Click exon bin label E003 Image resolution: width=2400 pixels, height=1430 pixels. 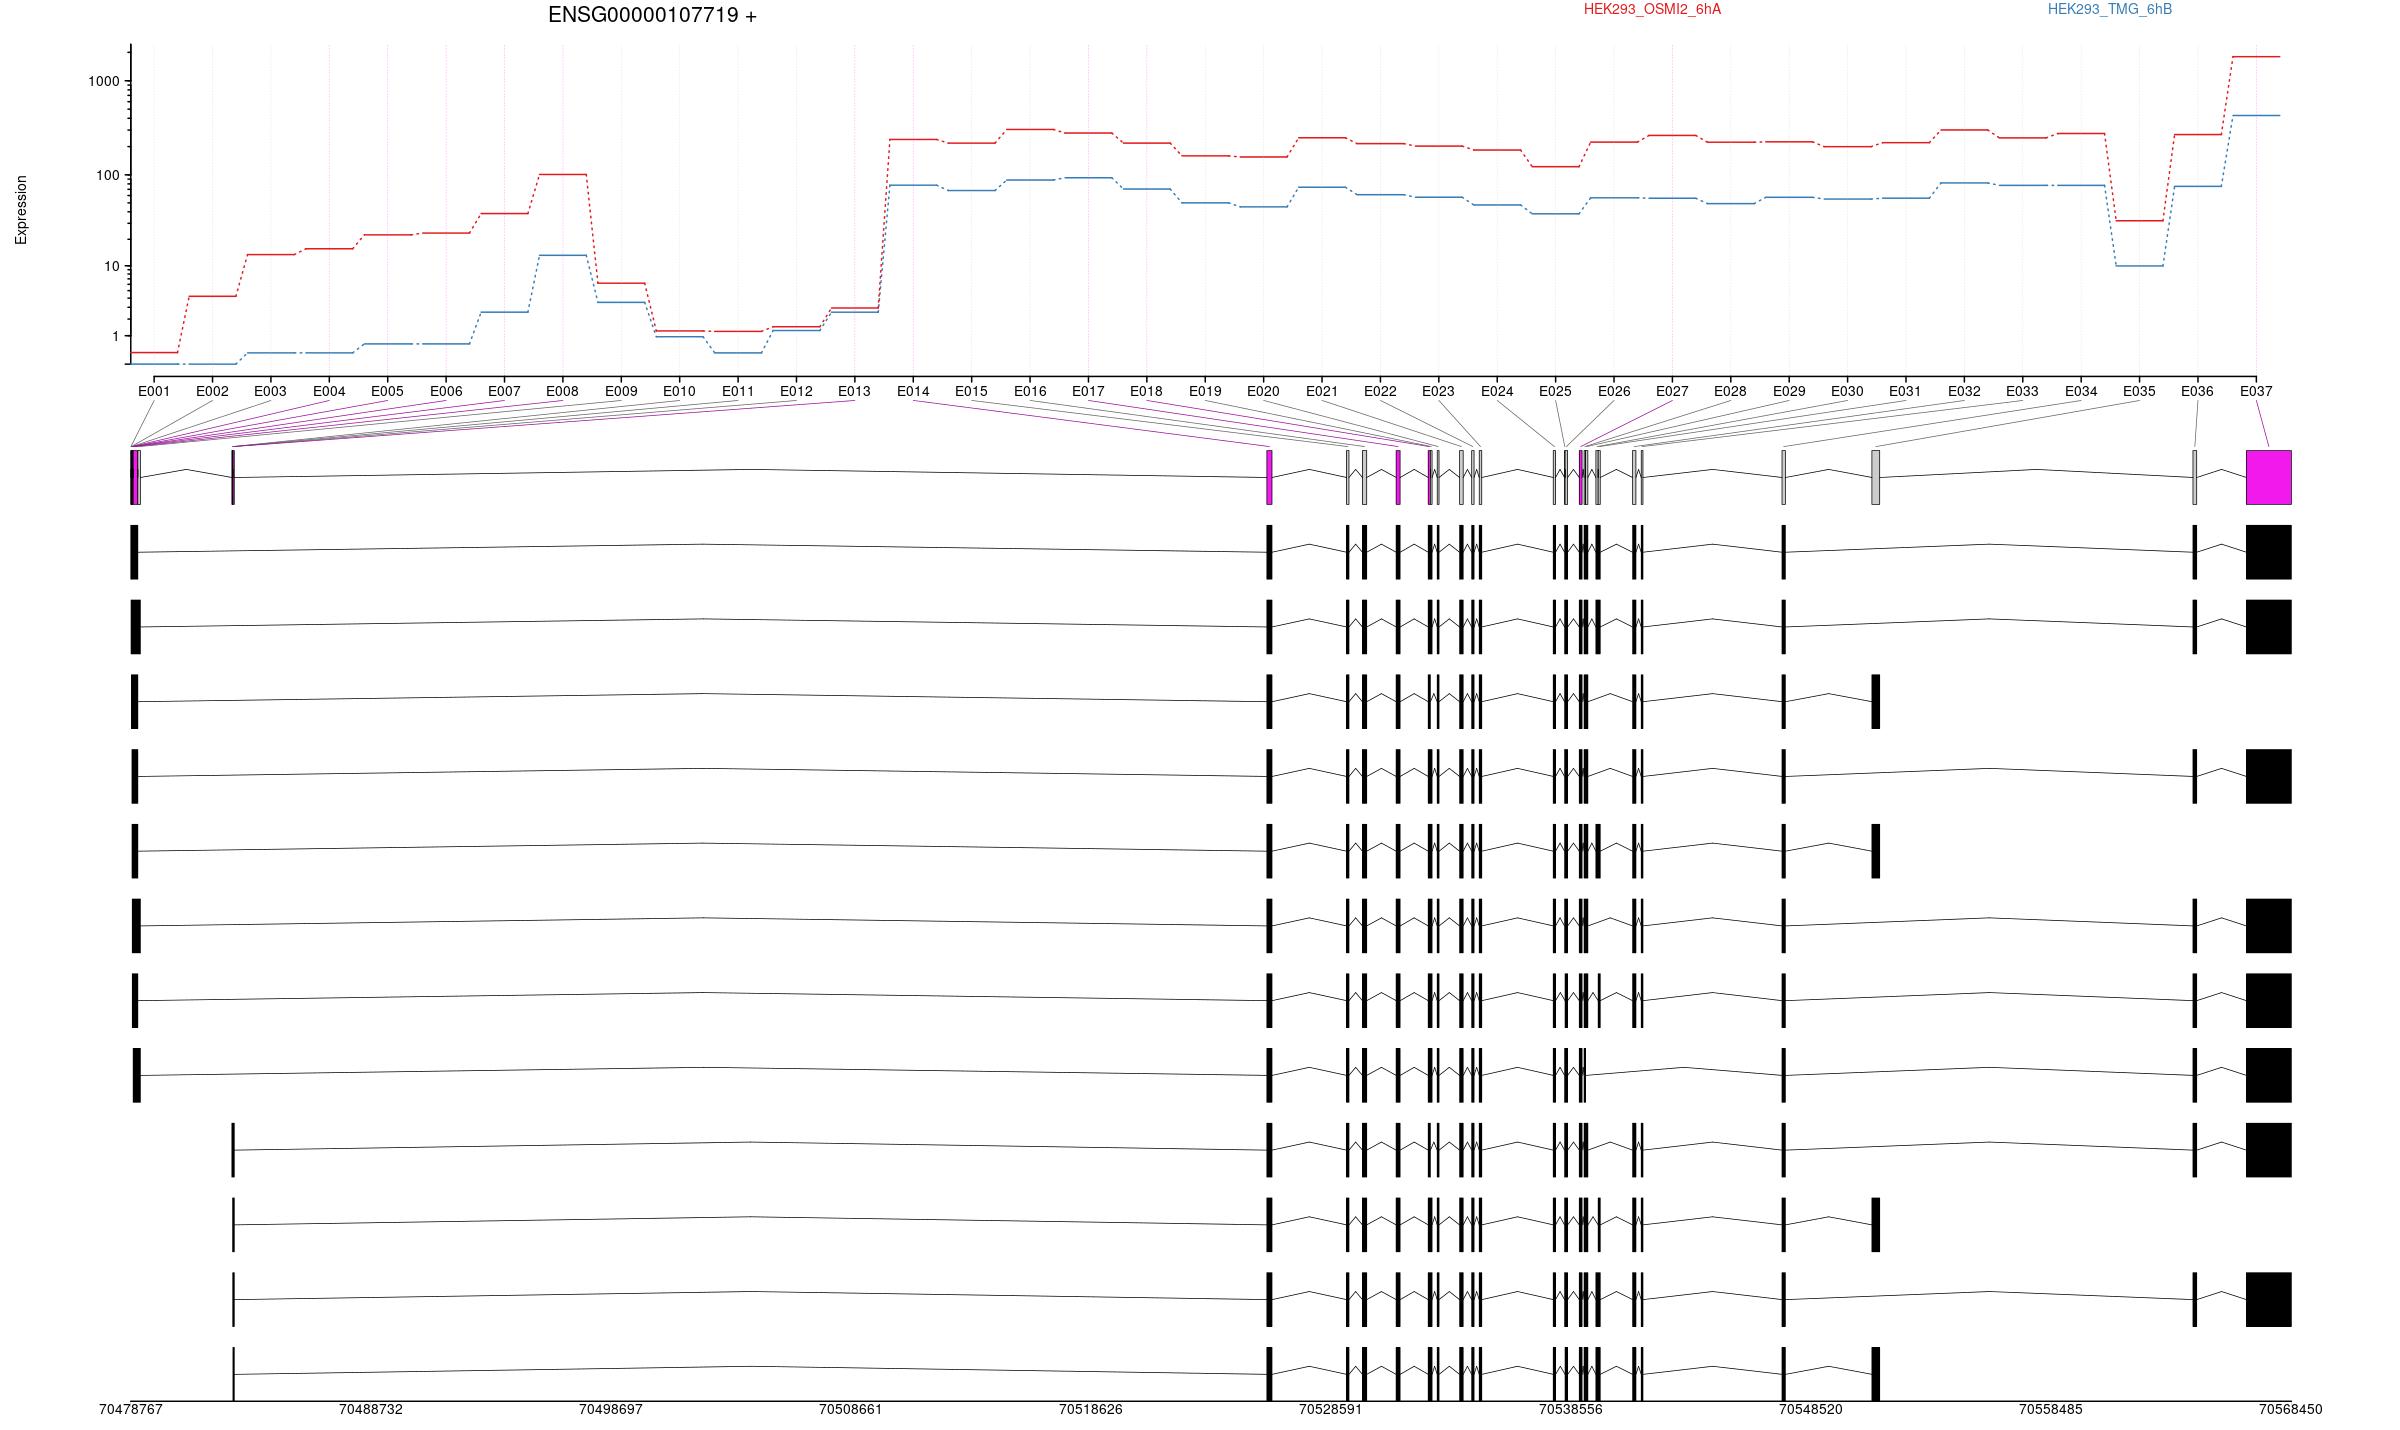tap(270, 391)
